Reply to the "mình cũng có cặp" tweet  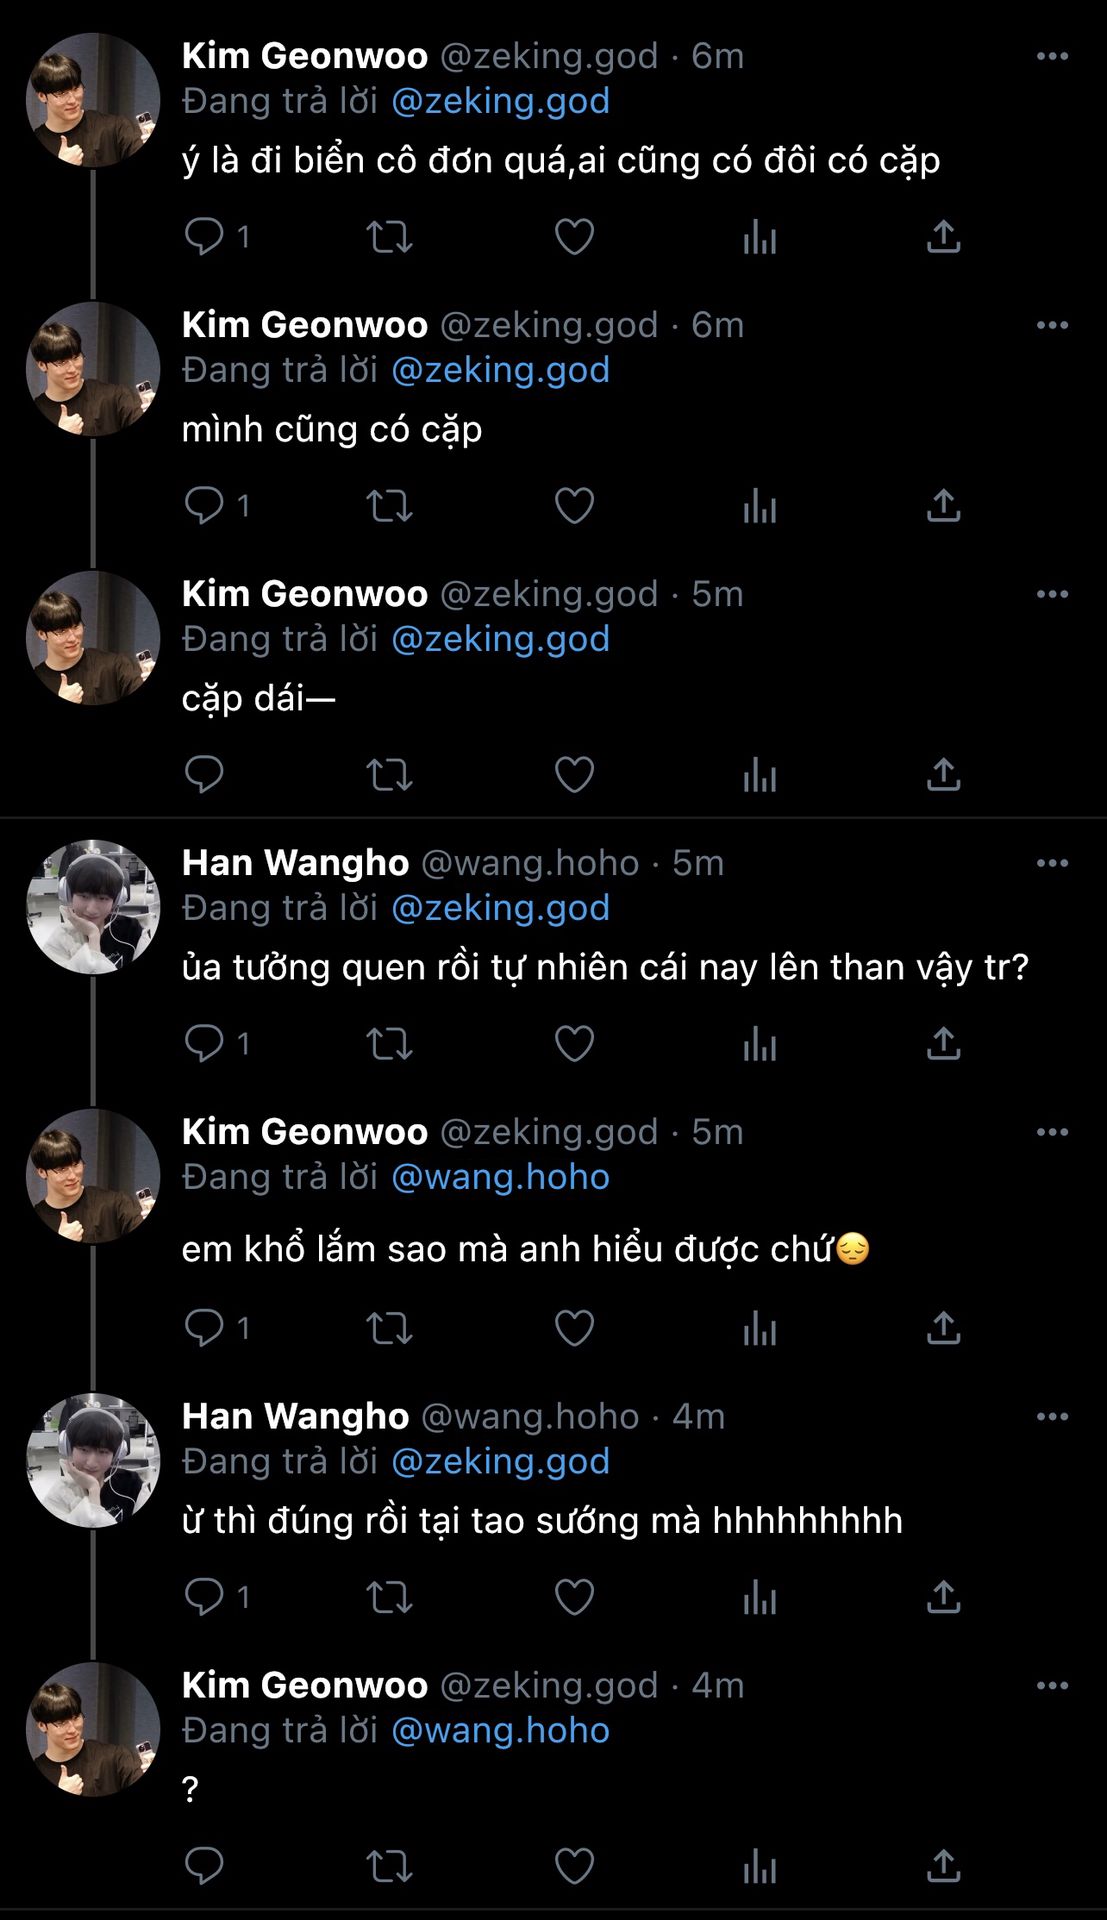[x=205, y=506]
